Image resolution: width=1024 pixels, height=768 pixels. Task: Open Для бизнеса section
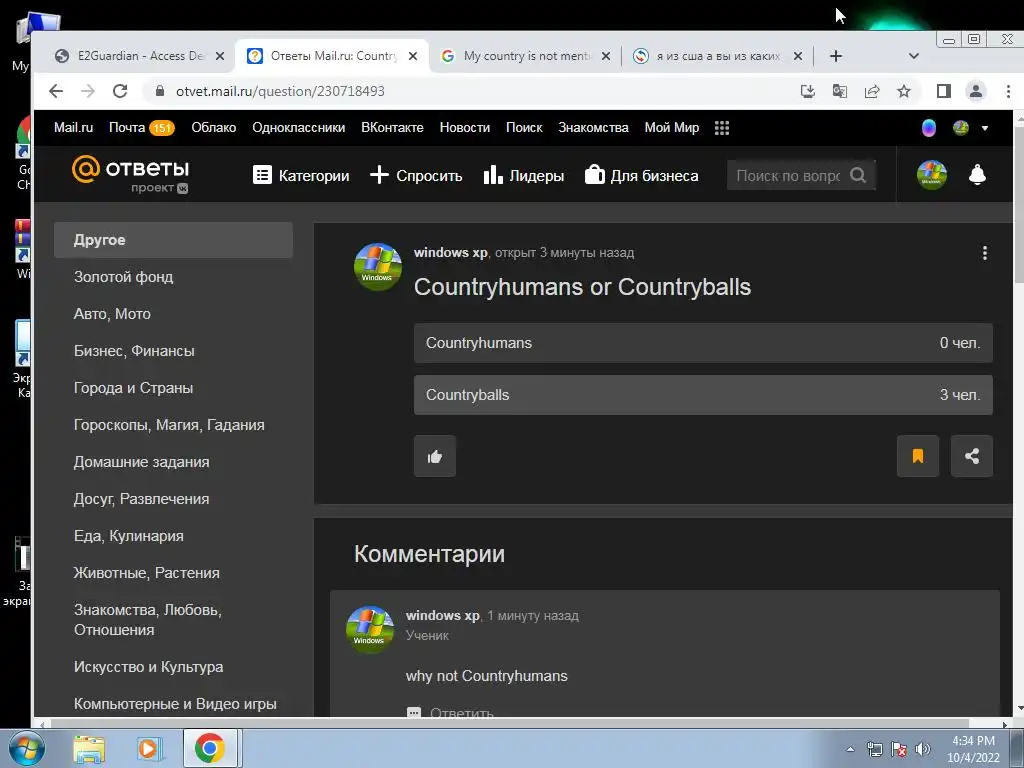point(641,175)
